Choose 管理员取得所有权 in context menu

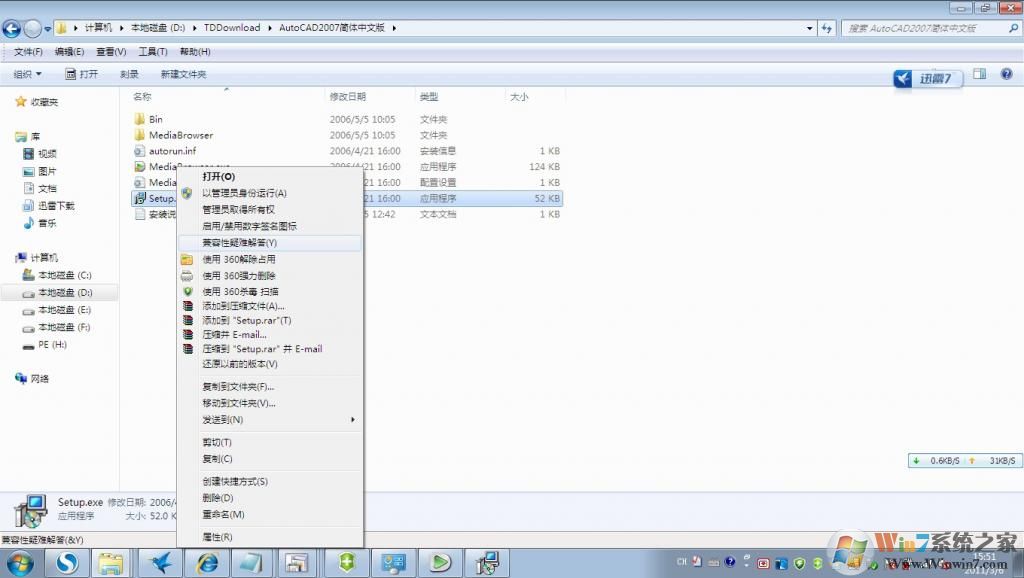(269, 210)
